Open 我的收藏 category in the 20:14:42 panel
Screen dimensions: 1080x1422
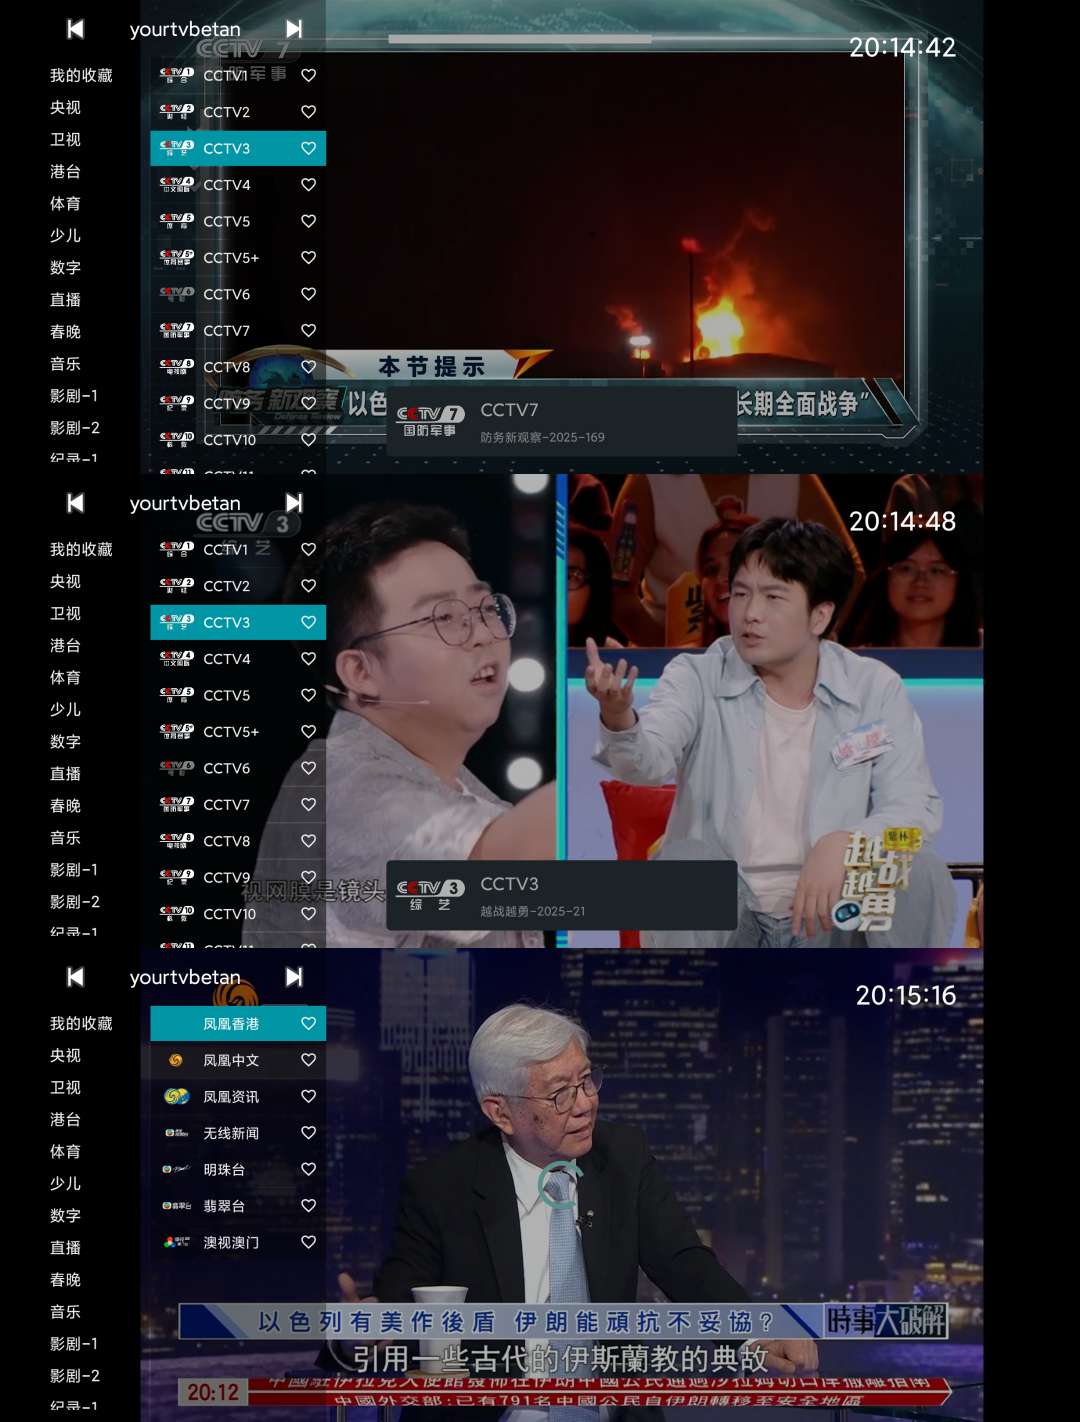(x=81, y=76)
